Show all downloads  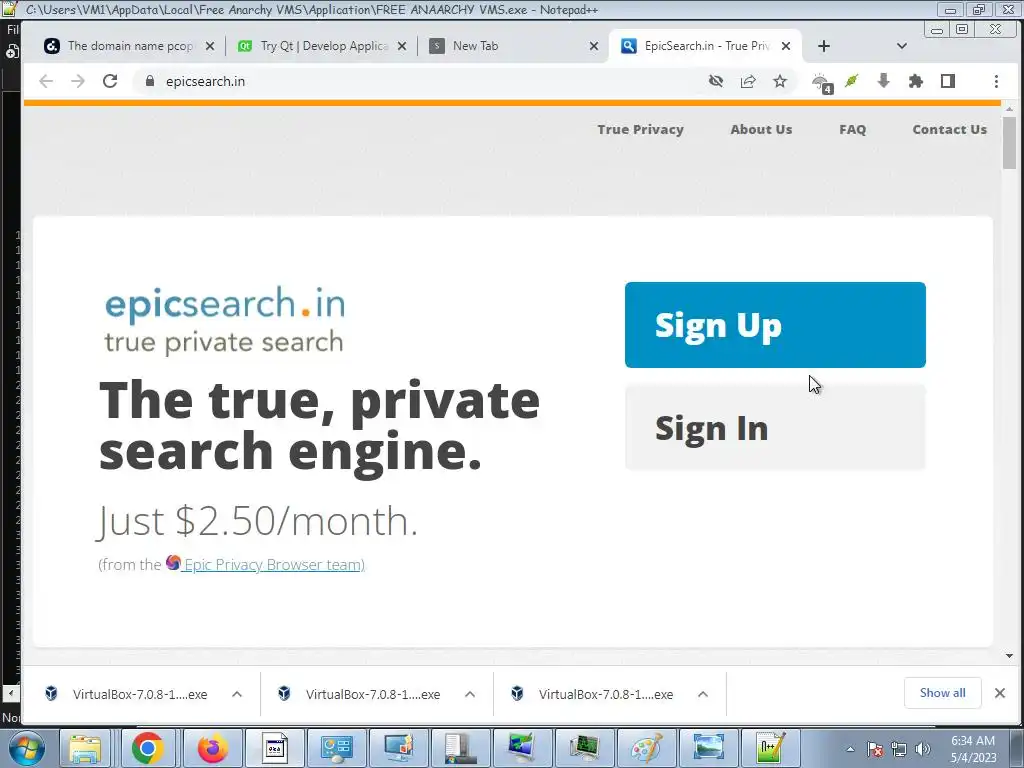(942, 693)
